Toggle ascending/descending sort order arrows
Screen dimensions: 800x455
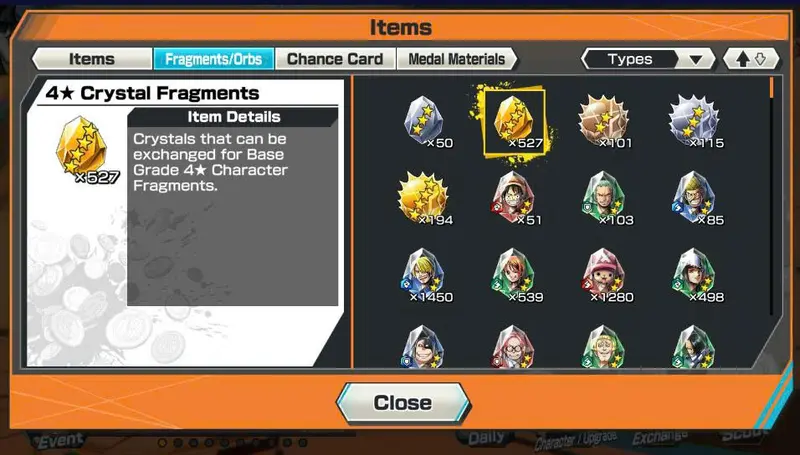[752, 59]
